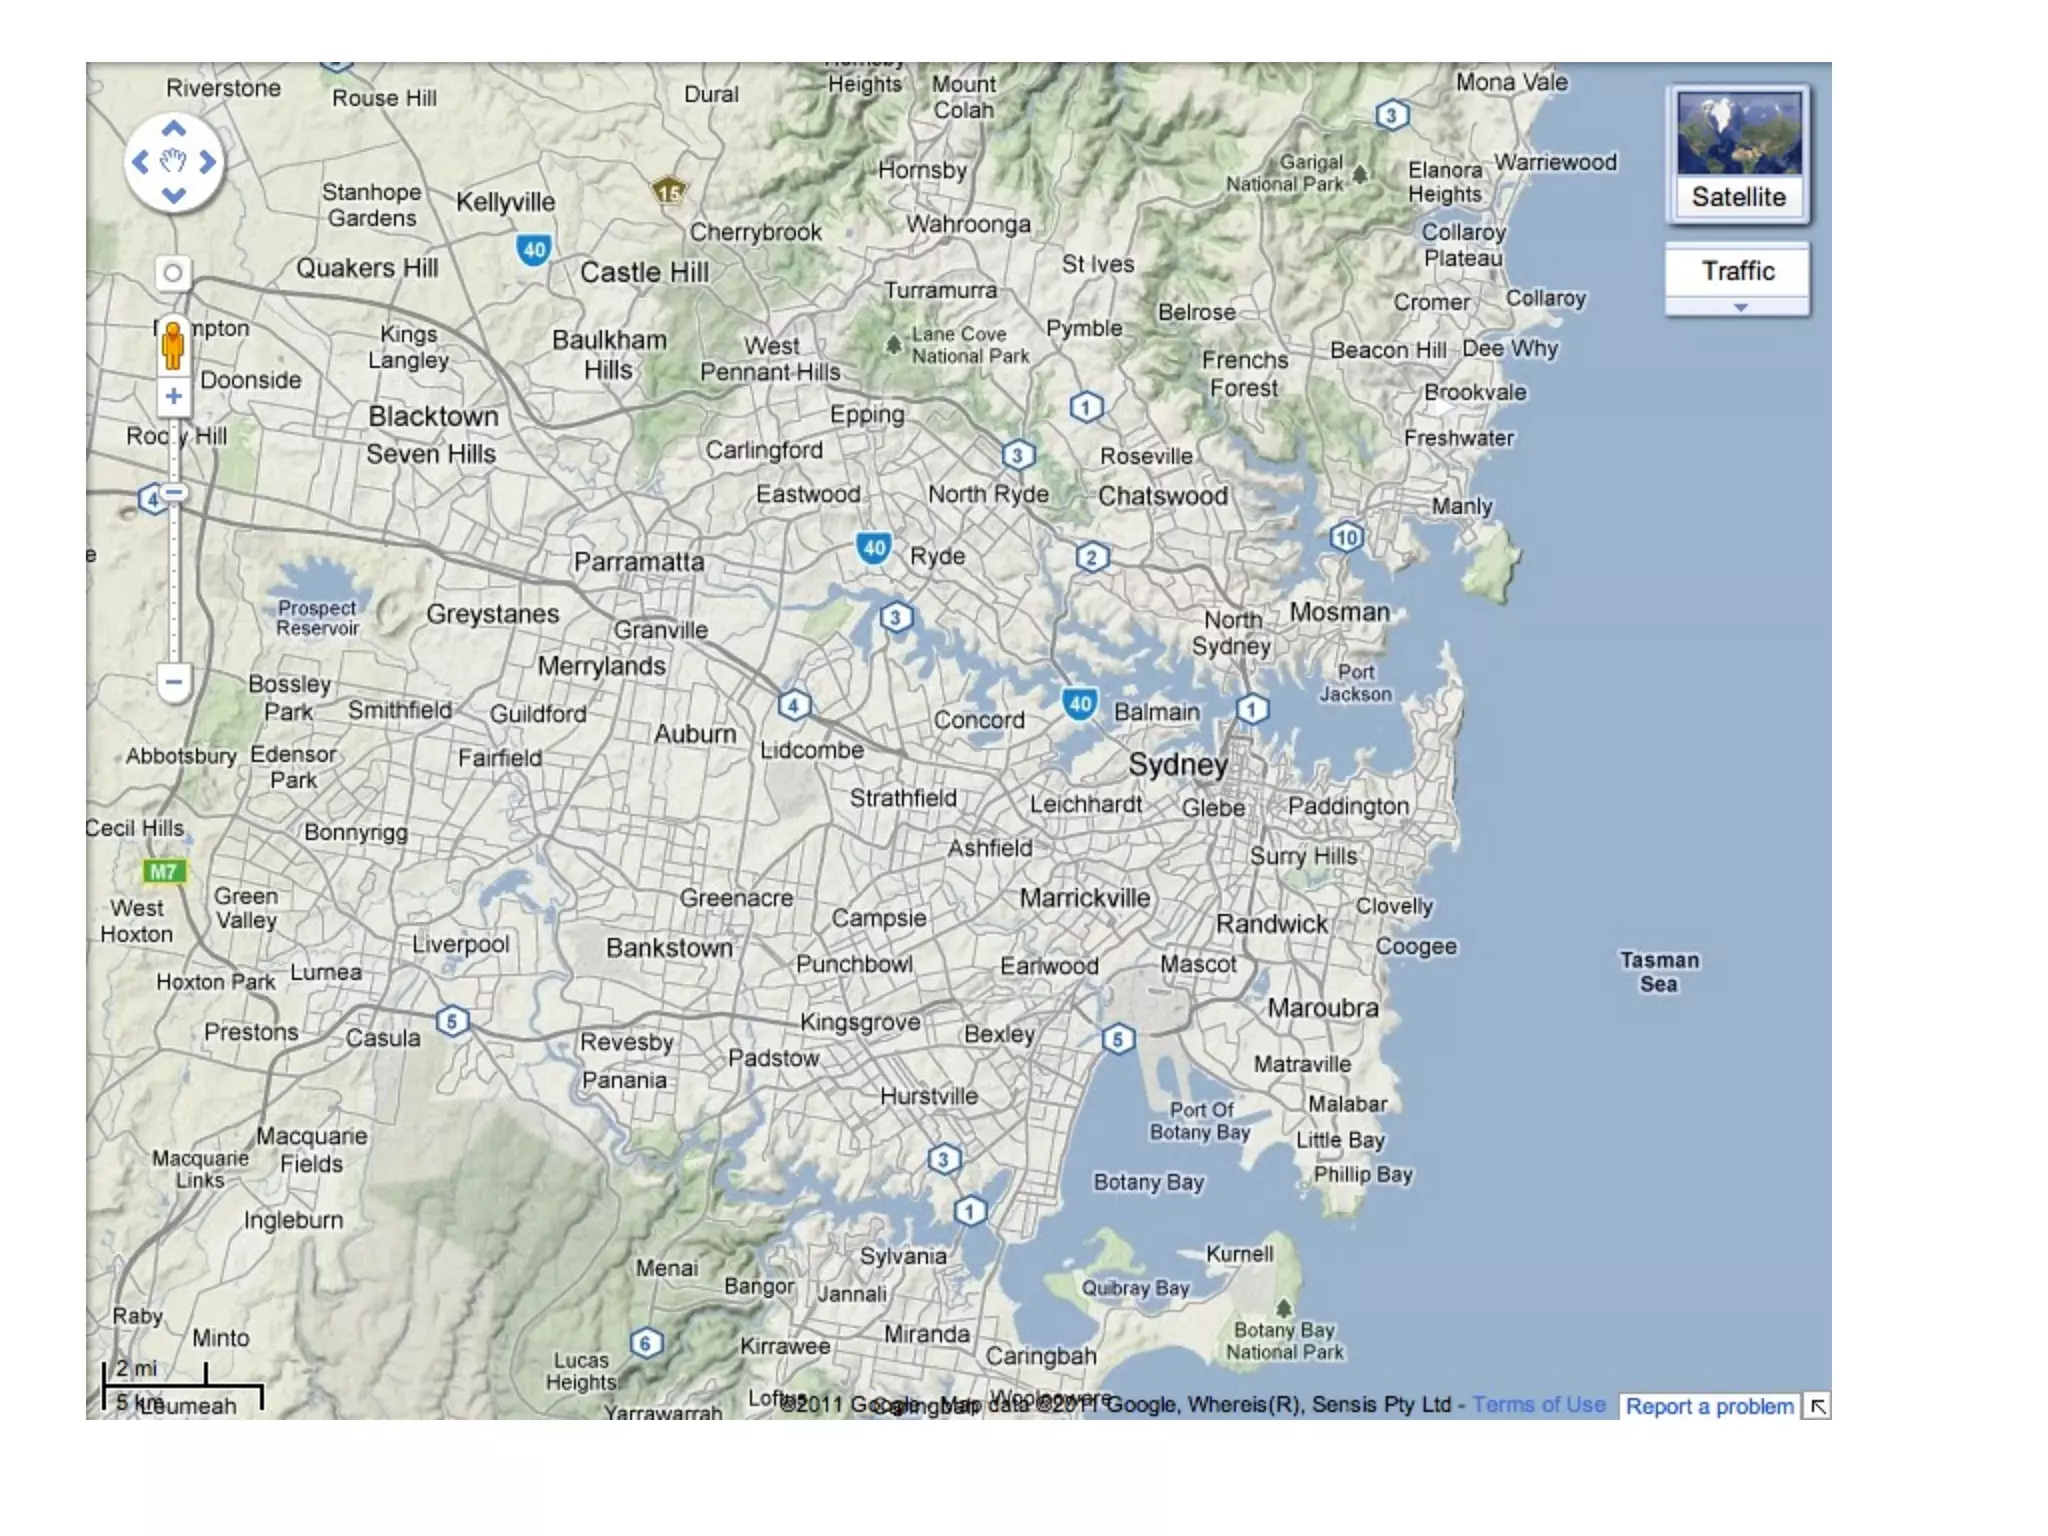
Task: Click the Parramatta map label
Action: click(x=639, y=562)
